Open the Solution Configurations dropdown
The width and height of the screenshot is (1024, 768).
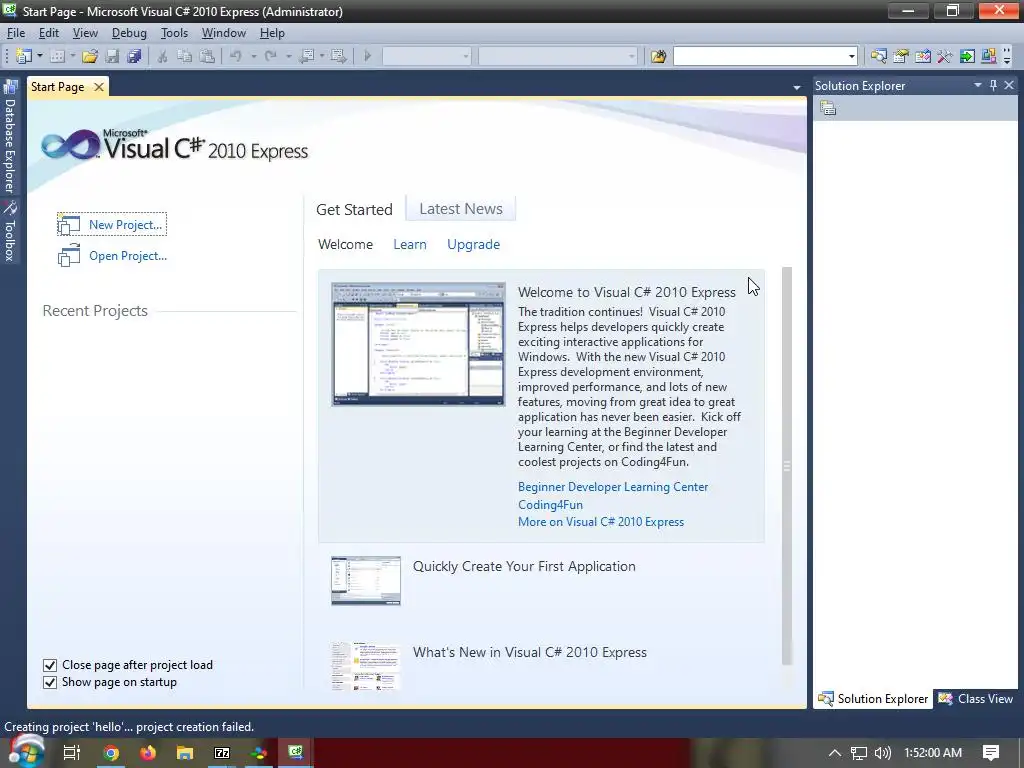pyautogui.click(x=426, y=56)
